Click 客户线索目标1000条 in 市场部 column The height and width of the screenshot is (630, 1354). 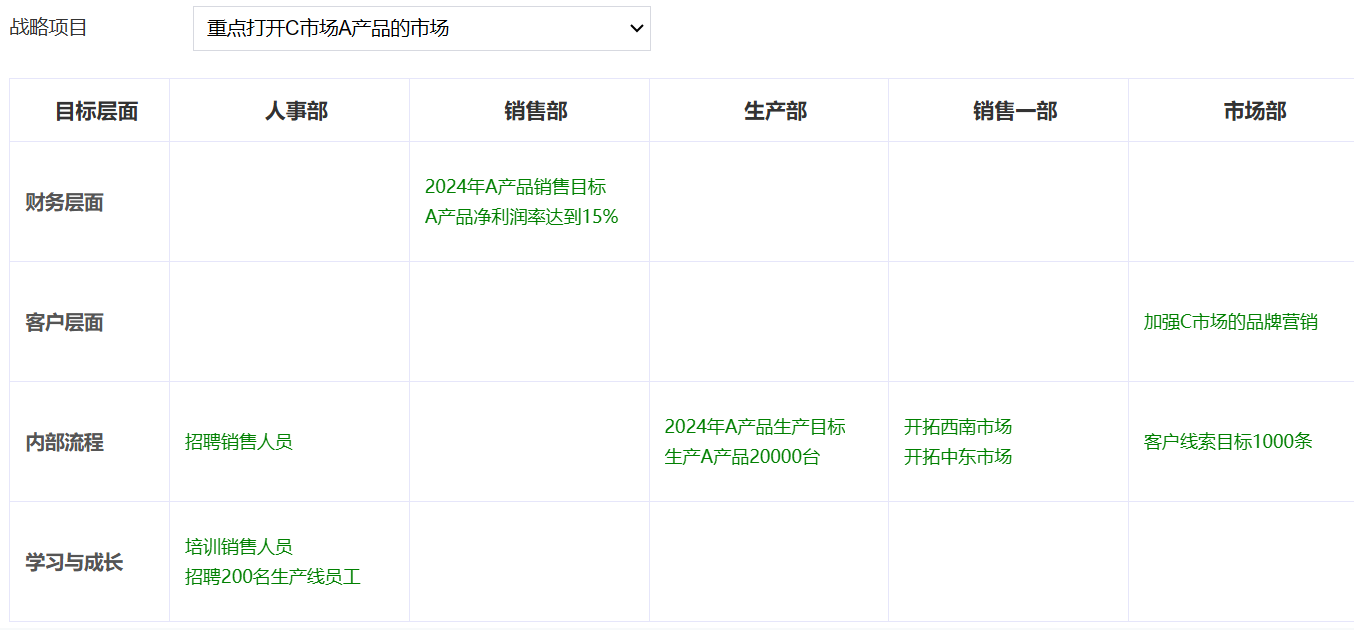[x=1227, y=441]
